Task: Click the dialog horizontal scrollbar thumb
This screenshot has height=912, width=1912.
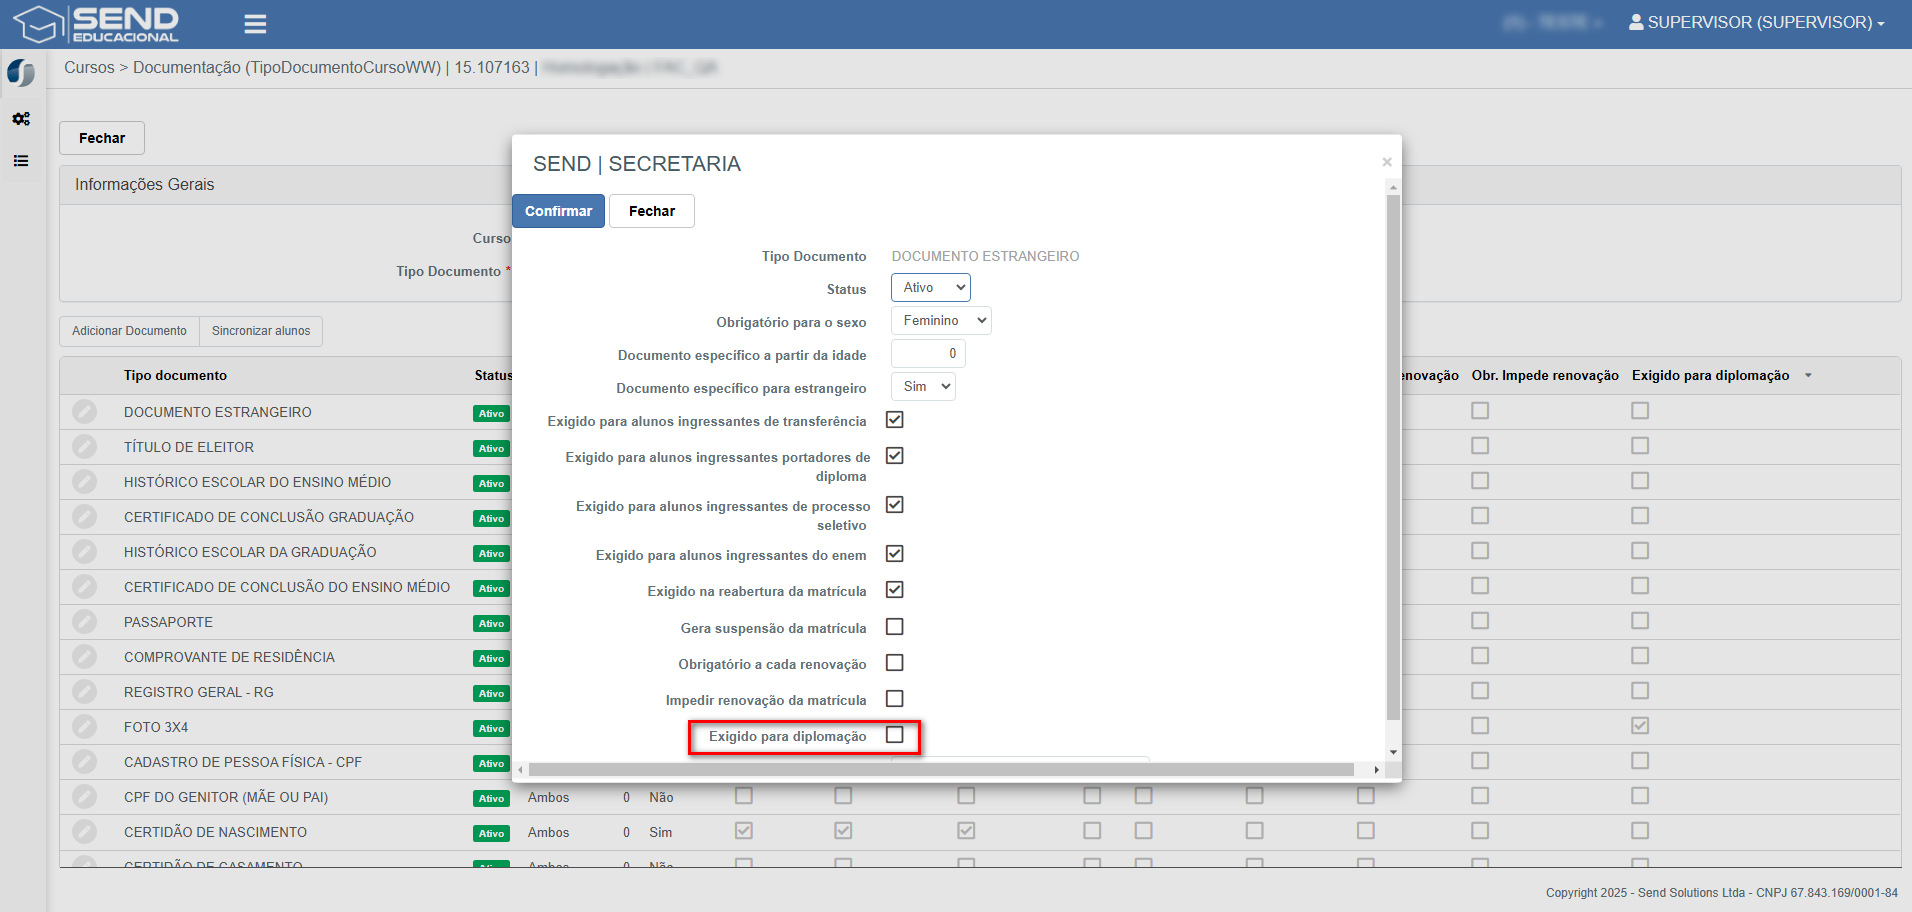Action: [x=941, y=770]
